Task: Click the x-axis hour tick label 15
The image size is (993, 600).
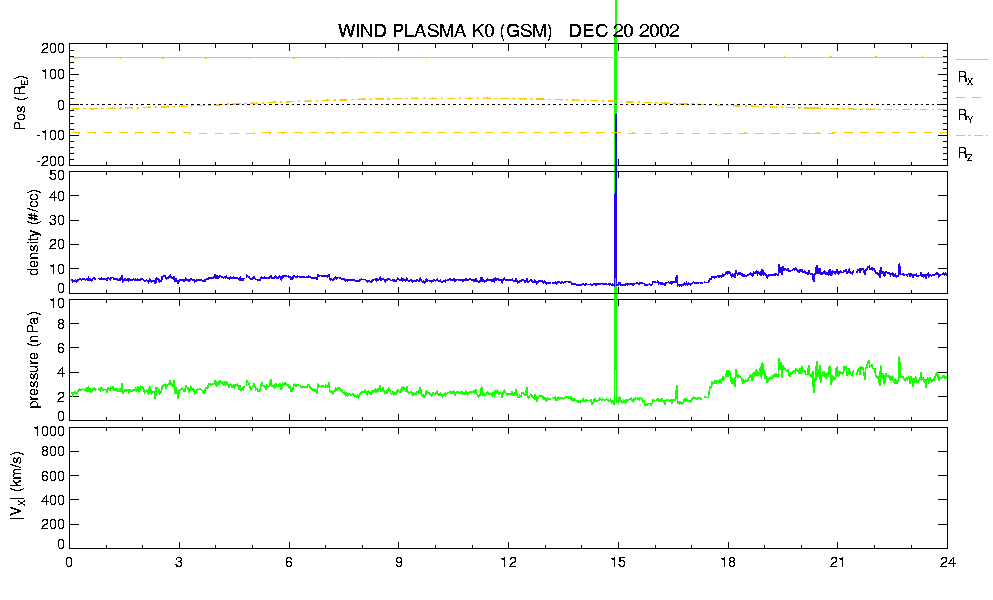Action: tap(618, 563)
